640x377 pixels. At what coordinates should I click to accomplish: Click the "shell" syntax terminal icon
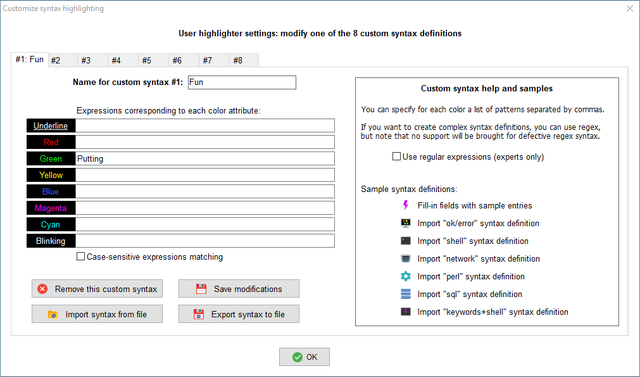point(405,241)
